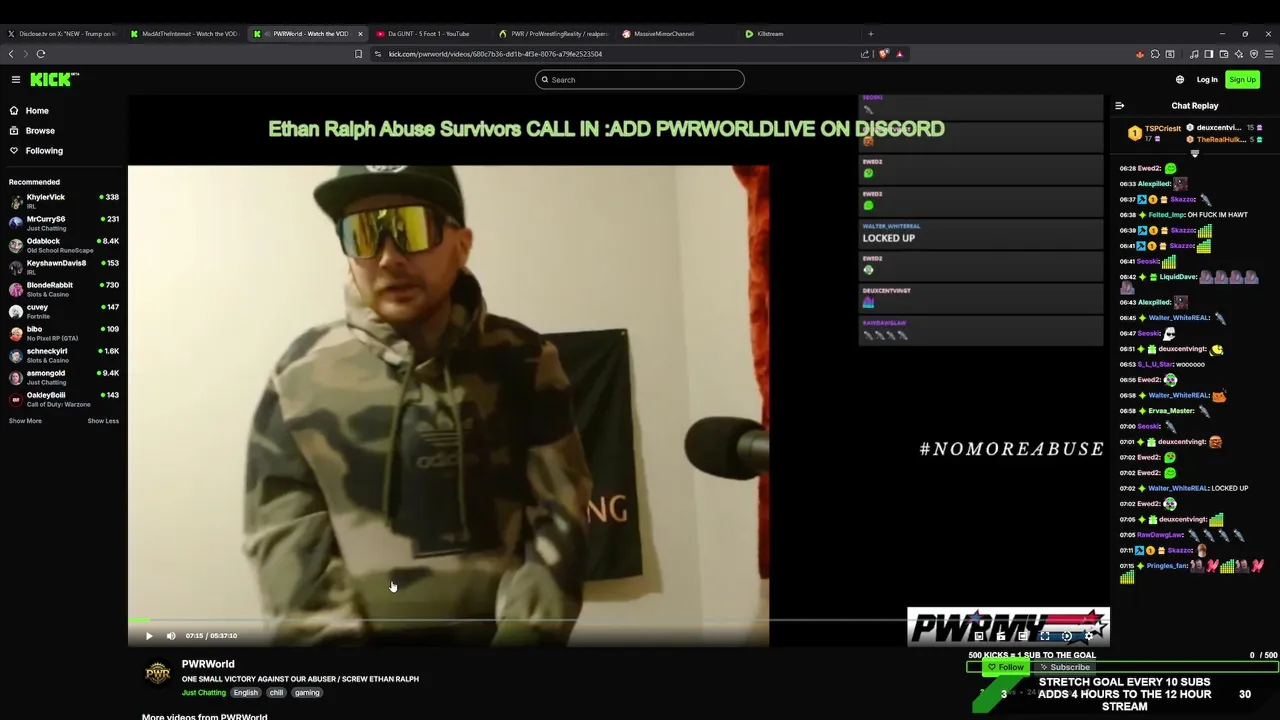The image size is (1280, 720).
Task: Select the gaming tag
Action: click(307, 692)
